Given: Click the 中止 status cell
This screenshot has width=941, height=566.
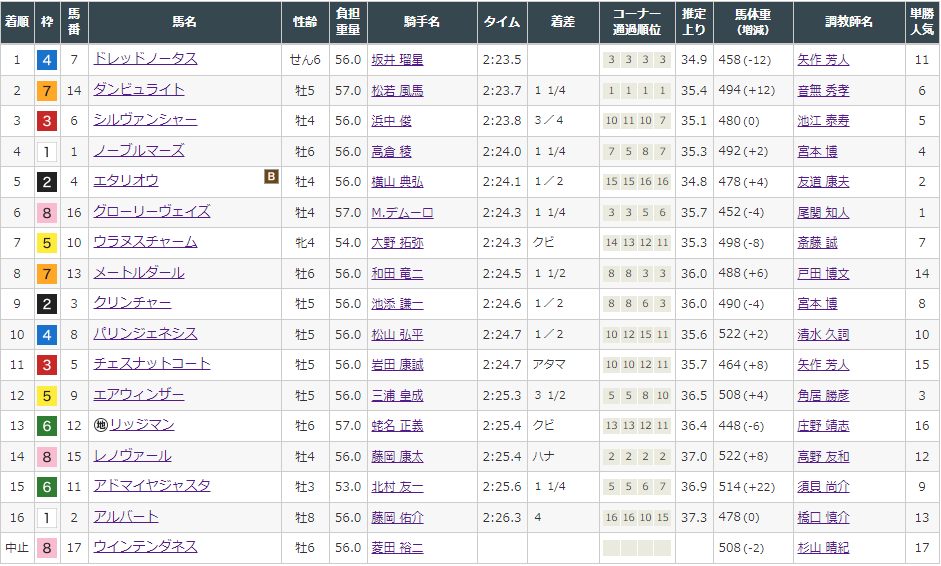Looking at the screenshot, I should (x=17, y=547).
